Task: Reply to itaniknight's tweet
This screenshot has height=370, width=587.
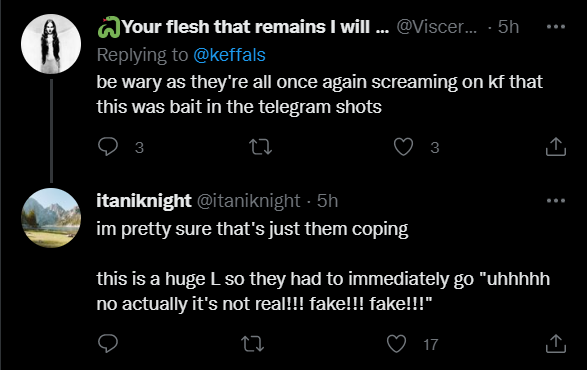Action: pyautogui.click(x=108, y=343)
